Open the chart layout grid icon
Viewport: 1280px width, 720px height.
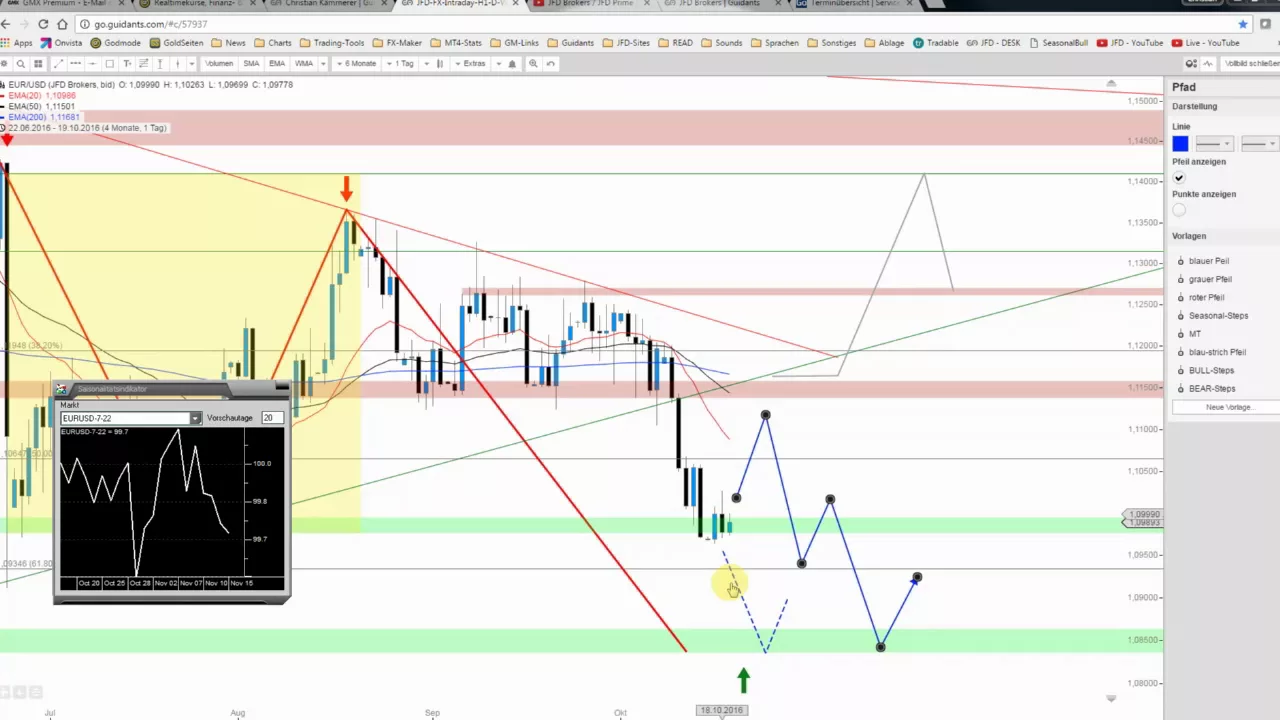[38, 63]
